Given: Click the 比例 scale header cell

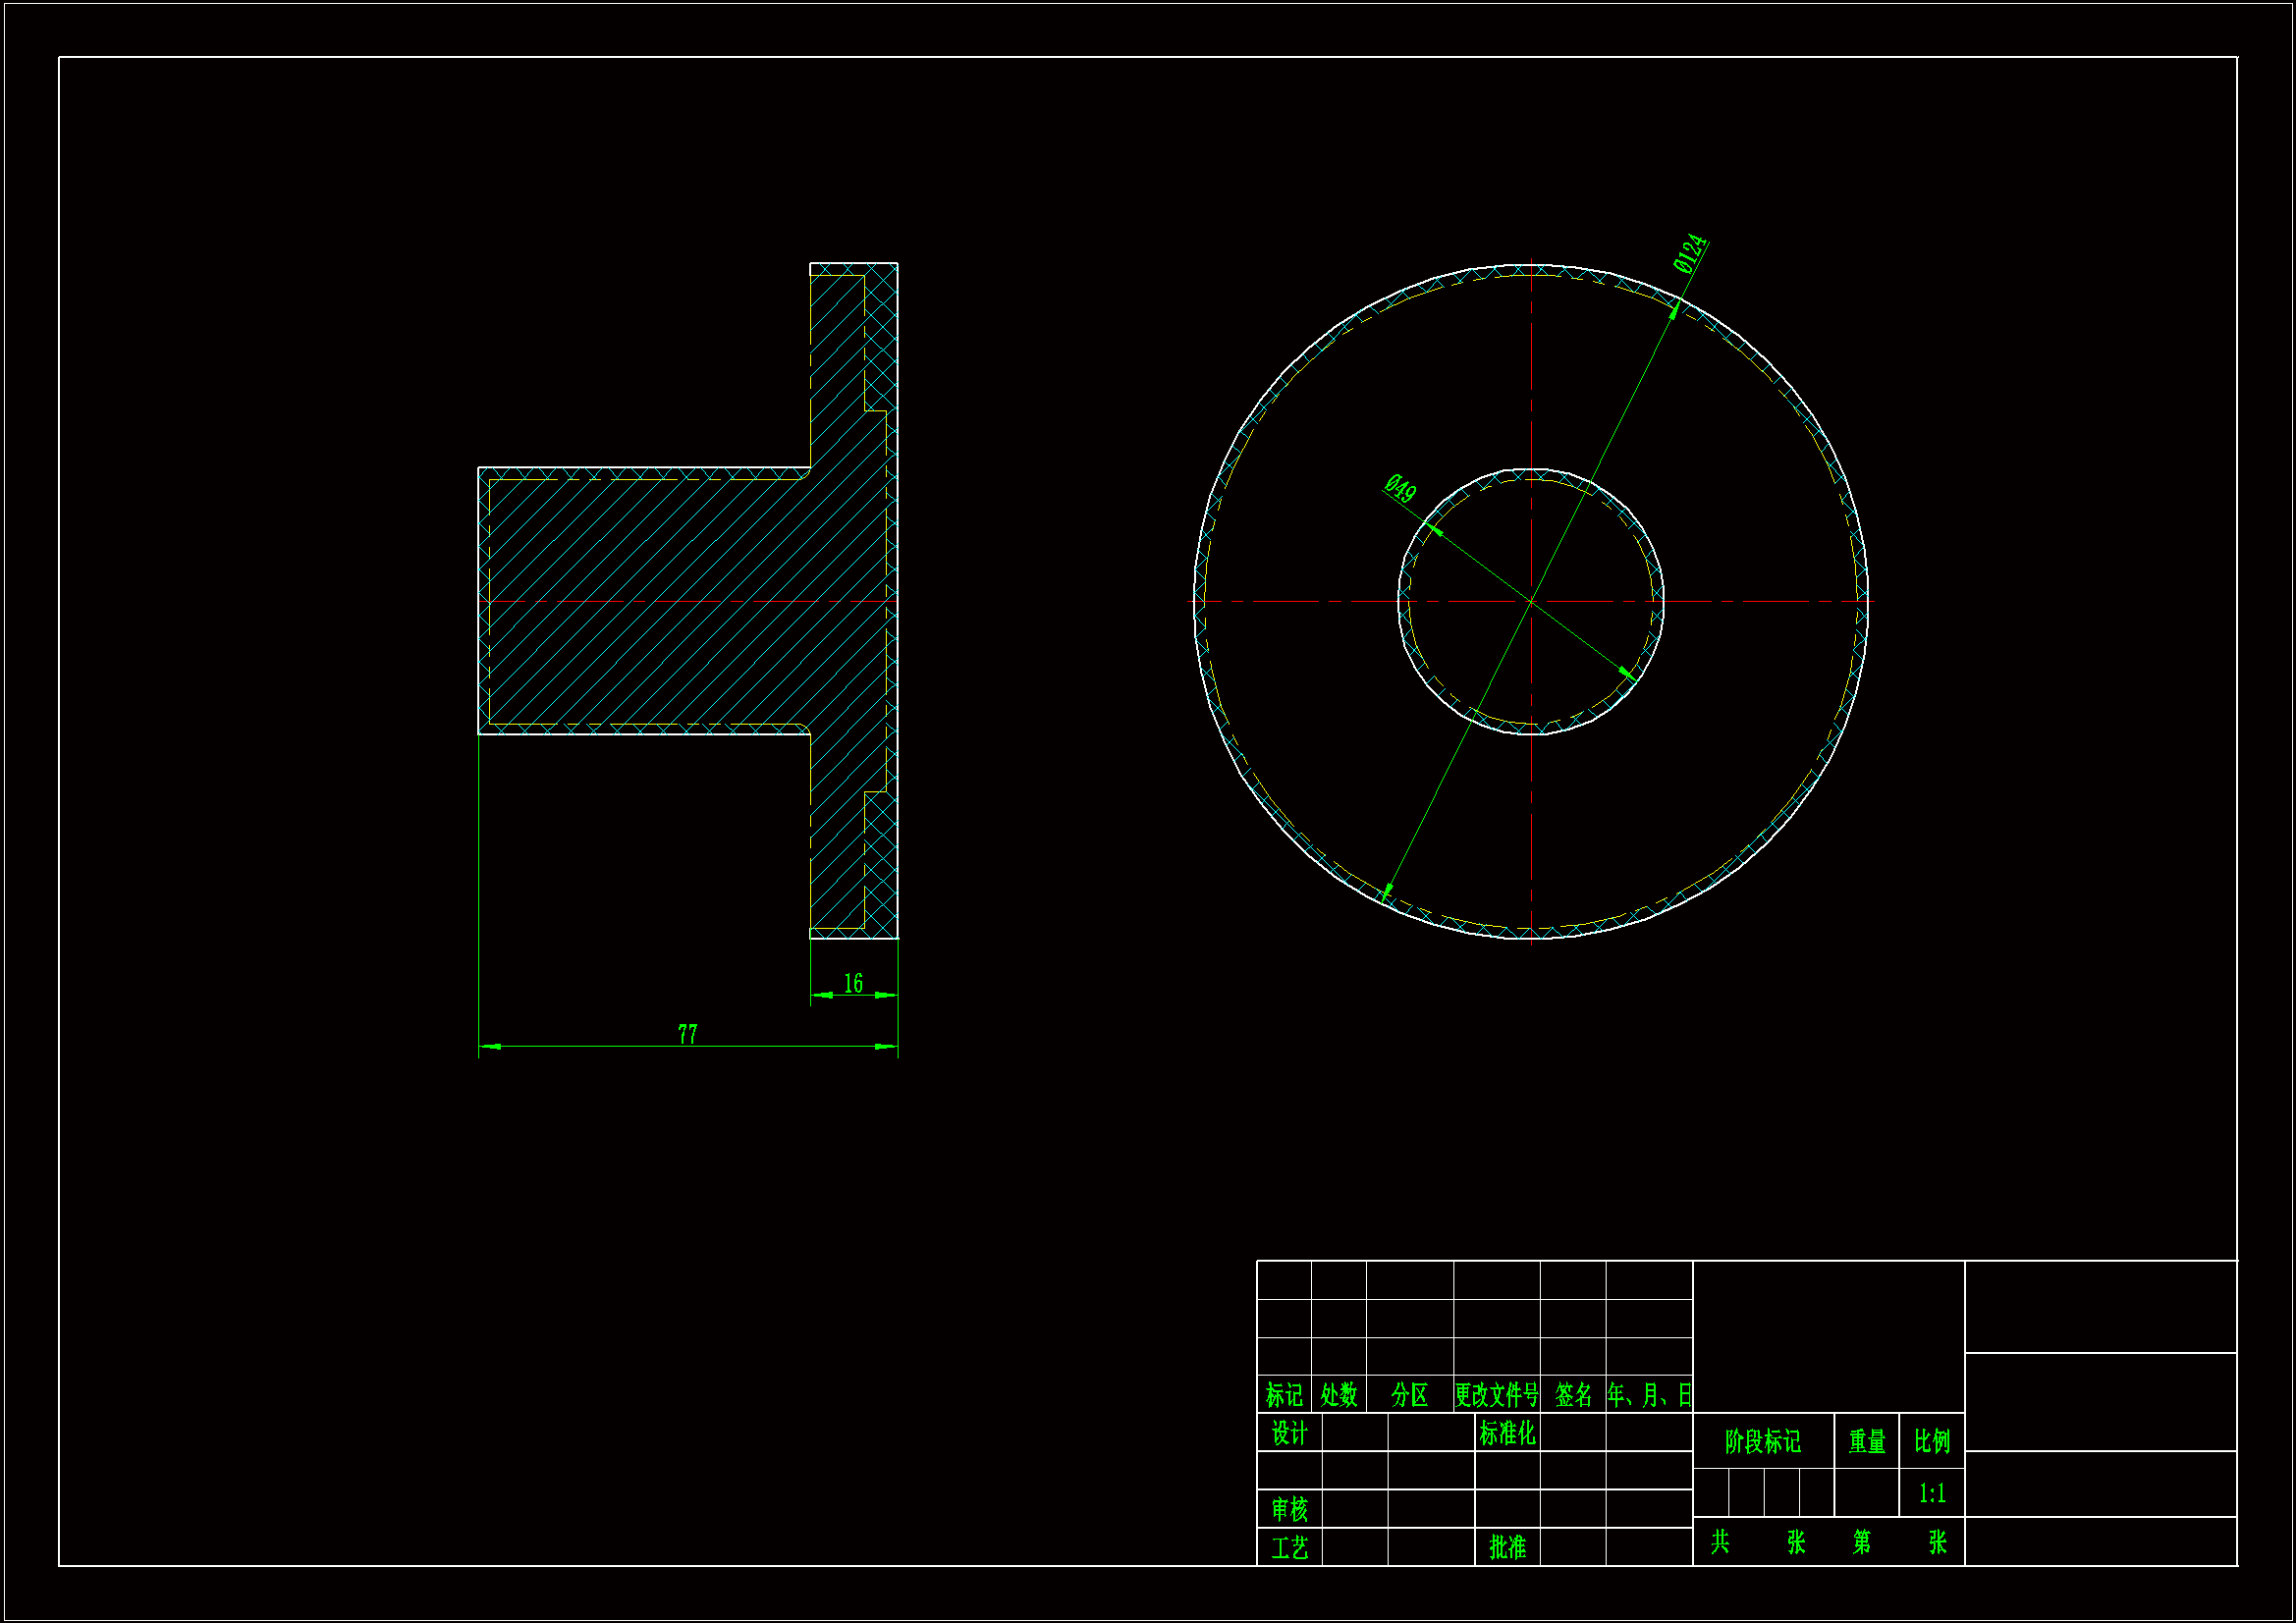Looking at the screenshot, I should (1932, 1441).
